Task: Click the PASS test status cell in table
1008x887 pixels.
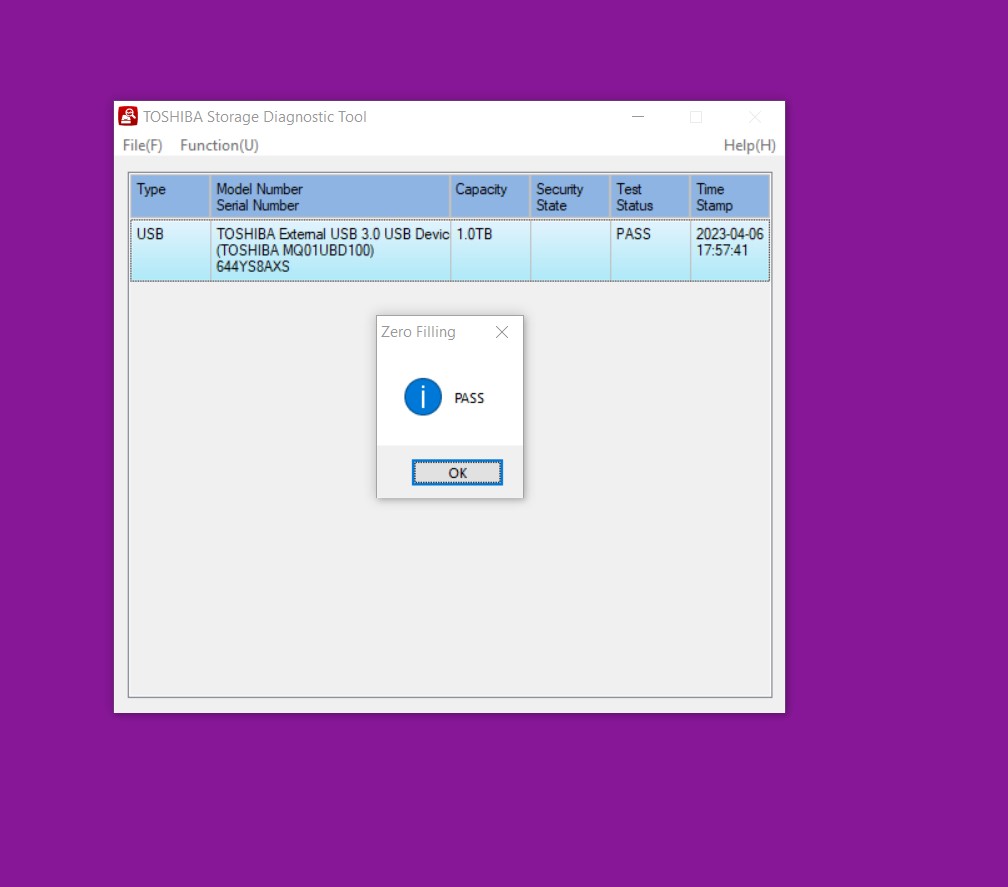Action: click(650, 250)
